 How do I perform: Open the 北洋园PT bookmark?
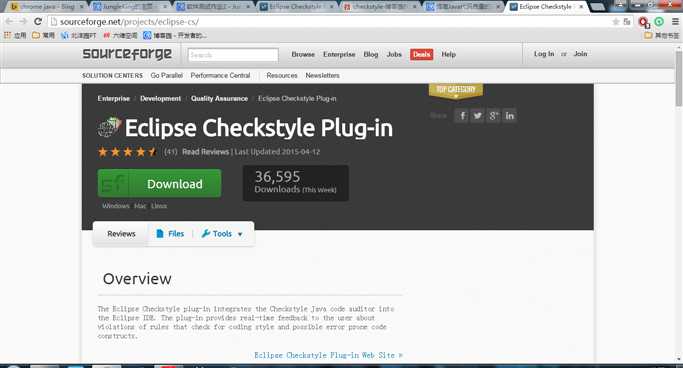78,35
